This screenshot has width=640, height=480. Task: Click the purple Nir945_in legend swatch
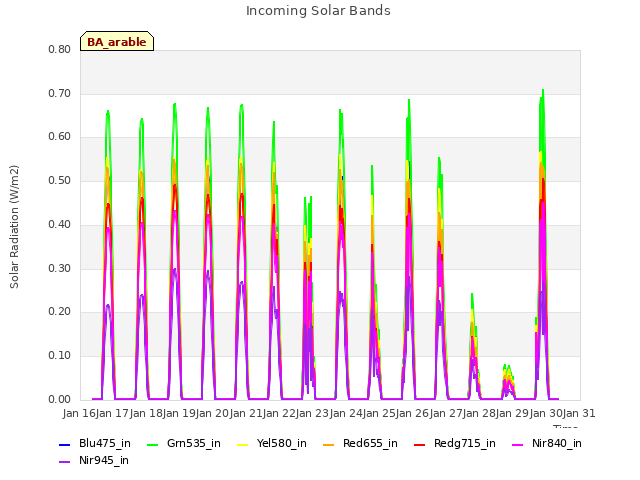65,462
